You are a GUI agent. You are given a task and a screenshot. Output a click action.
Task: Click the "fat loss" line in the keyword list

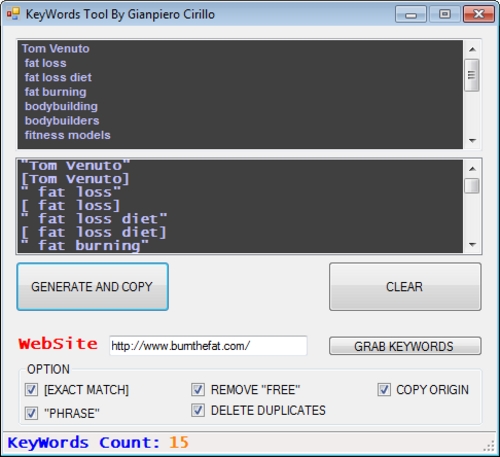[x=45, y=63]
